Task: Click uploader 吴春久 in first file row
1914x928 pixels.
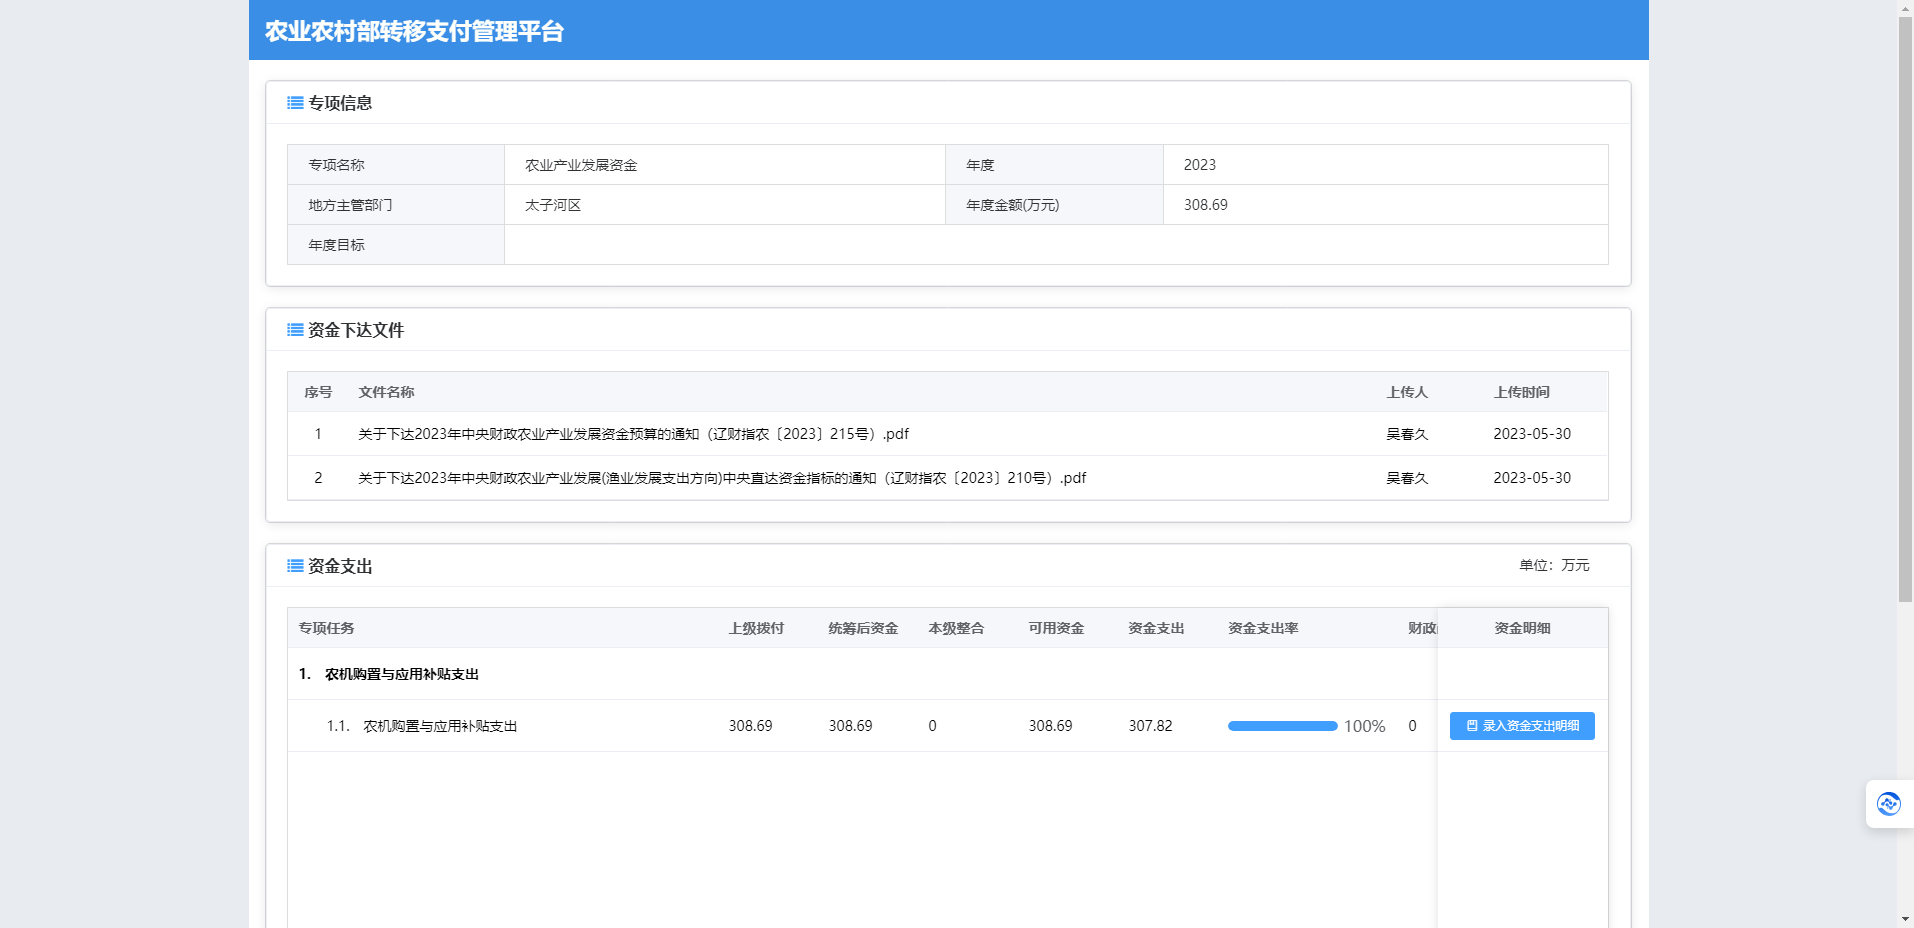Action: (x=1407, y=434)
